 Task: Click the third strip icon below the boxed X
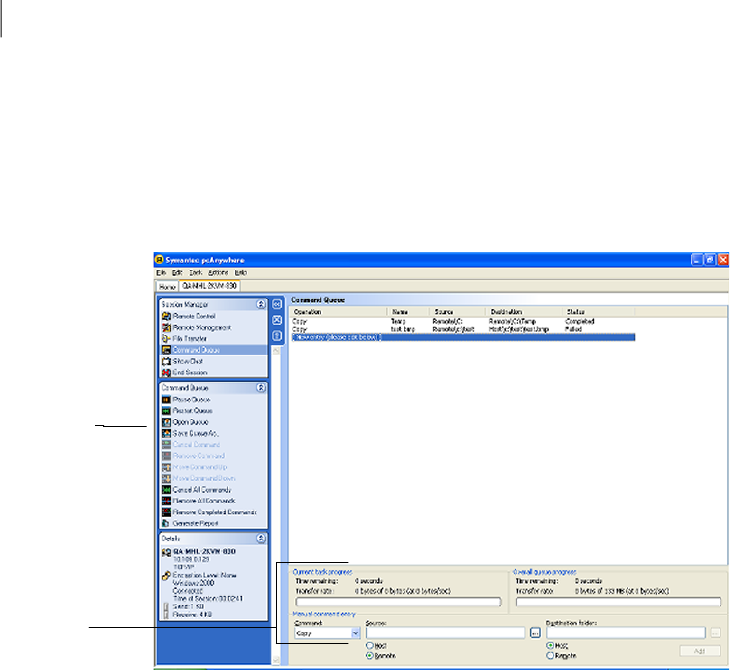[x=277, y=336]
